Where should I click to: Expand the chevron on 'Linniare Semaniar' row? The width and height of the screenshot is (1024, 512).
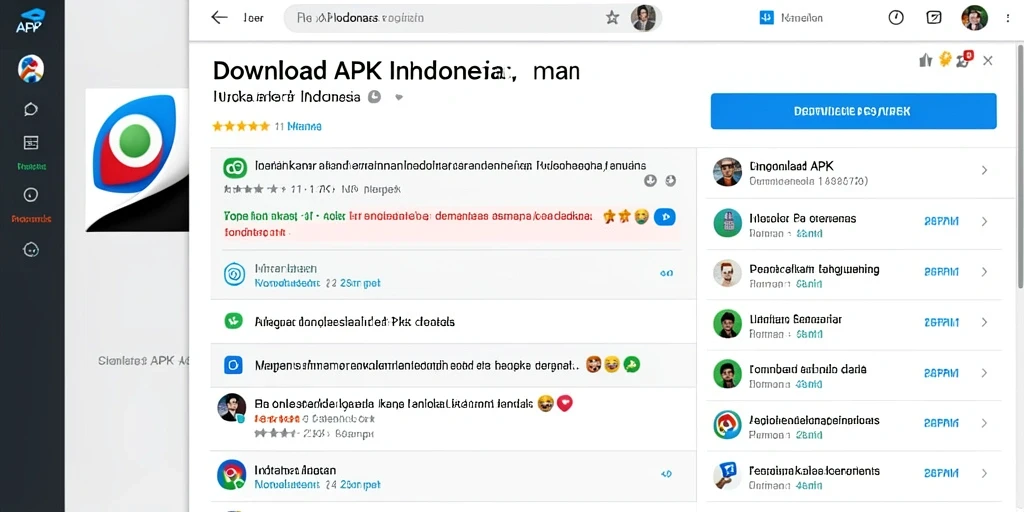click(x=984, y=322)
